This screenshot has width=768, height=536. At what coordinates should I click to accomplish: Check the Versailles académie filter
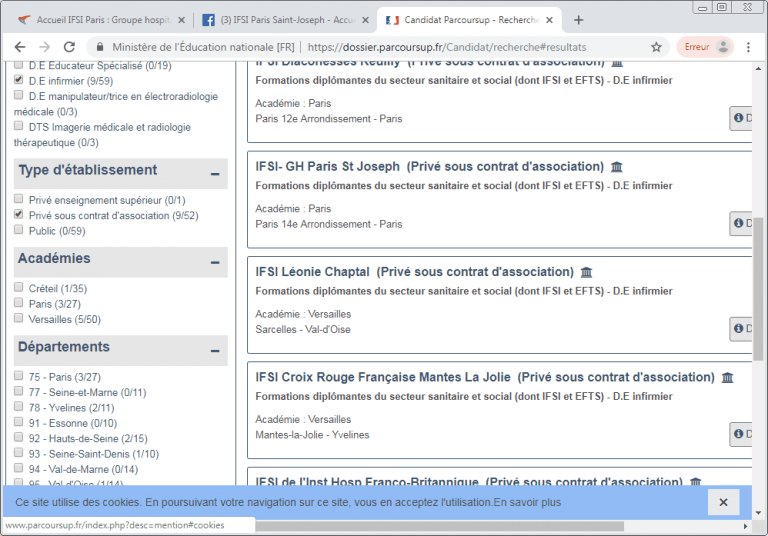(19, 317)
